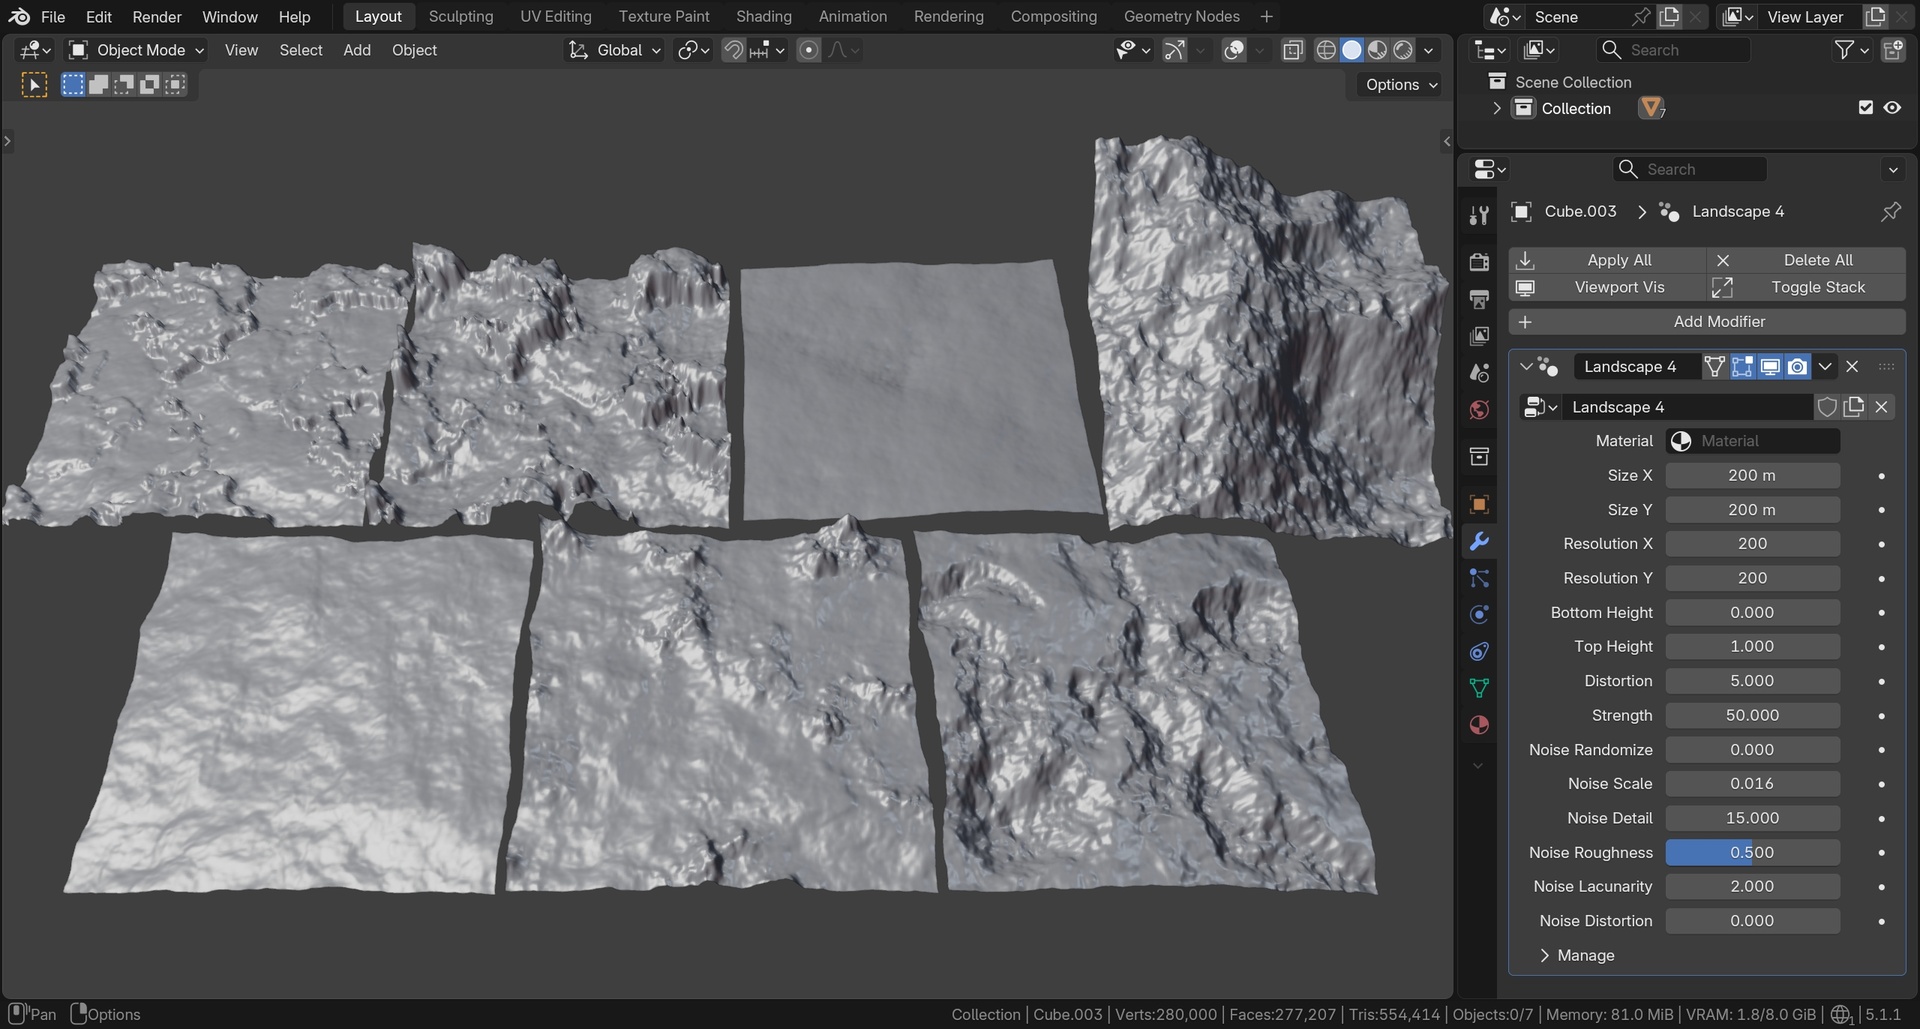Click the Blender logo menu icon

click(19, 17)
